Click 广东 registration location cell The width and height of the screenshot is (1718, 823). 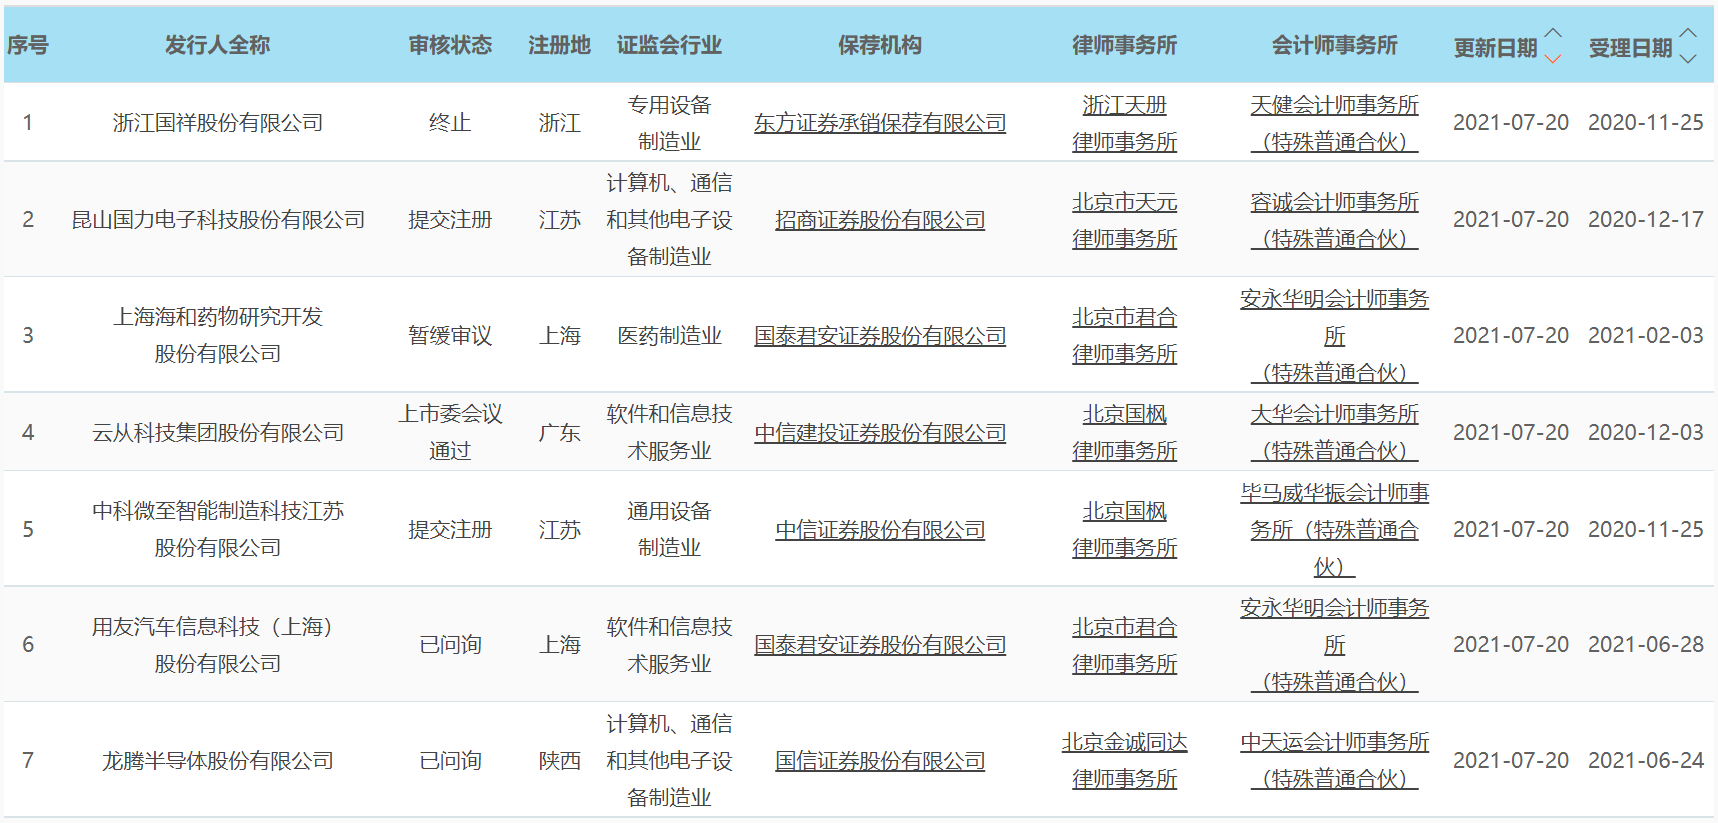tap(559, 433)
